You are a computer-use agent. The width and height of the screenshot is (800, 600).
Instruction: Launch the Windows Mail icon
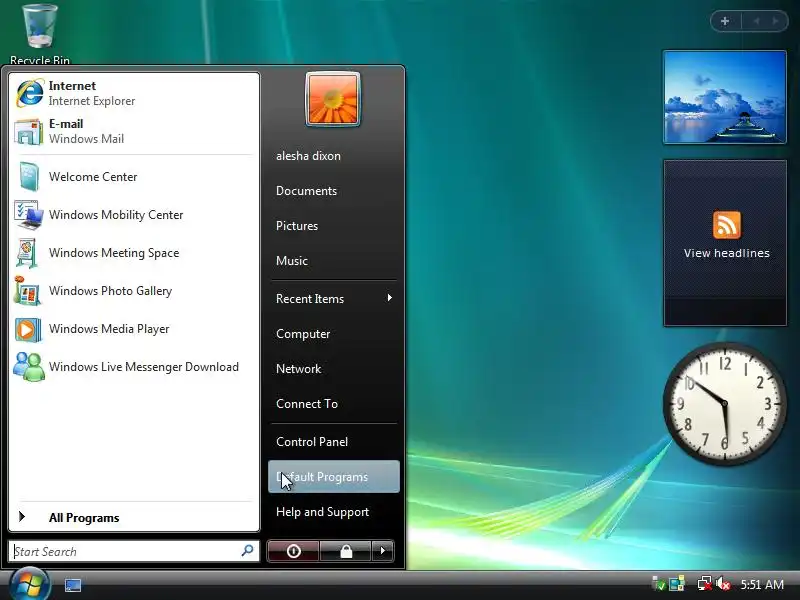[x=29, y=132]
